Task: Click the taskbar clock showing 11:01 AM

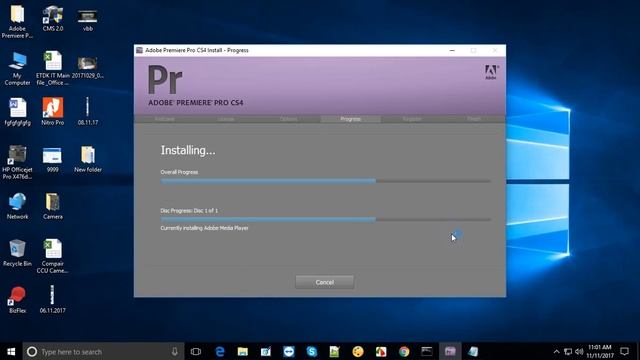Action: [x=600, y=351]
